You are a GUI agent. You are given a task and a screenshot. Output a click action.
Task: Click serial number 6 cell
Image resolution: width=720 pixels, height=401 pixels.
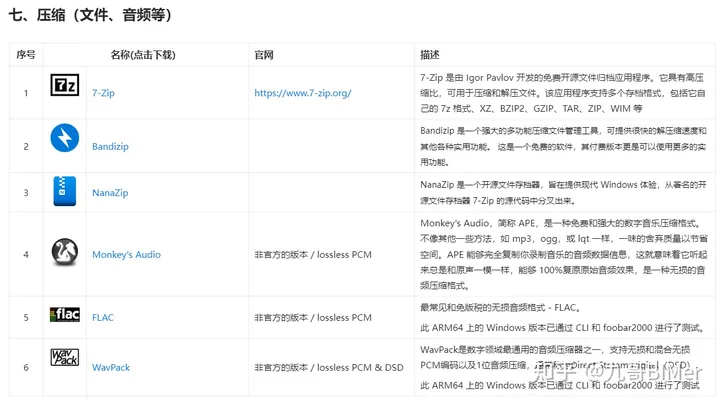[x=26, y=367]
